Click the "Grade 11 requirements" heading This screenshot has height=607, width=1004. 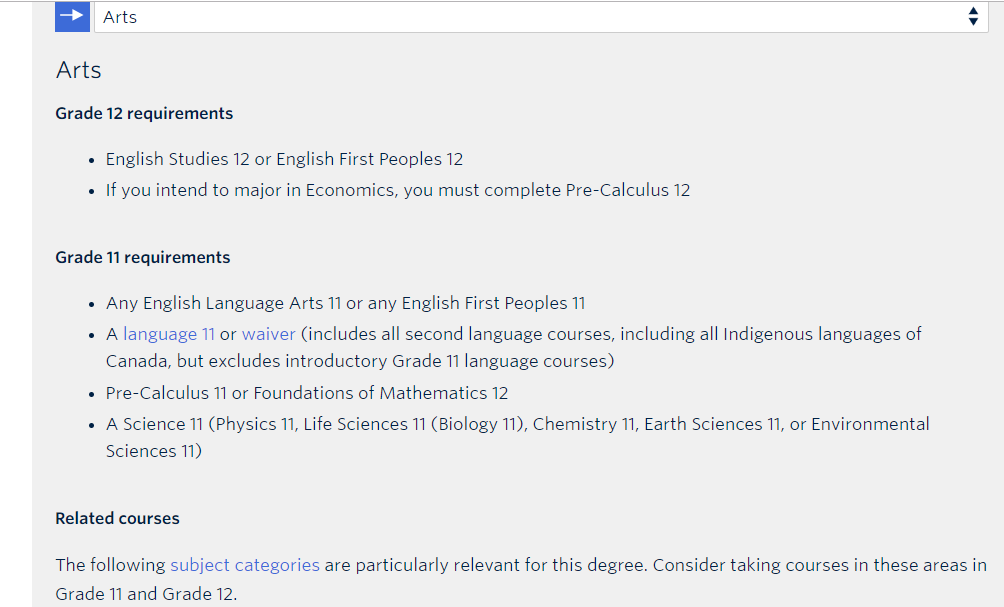pyautogui.click(x=143, y=257)
